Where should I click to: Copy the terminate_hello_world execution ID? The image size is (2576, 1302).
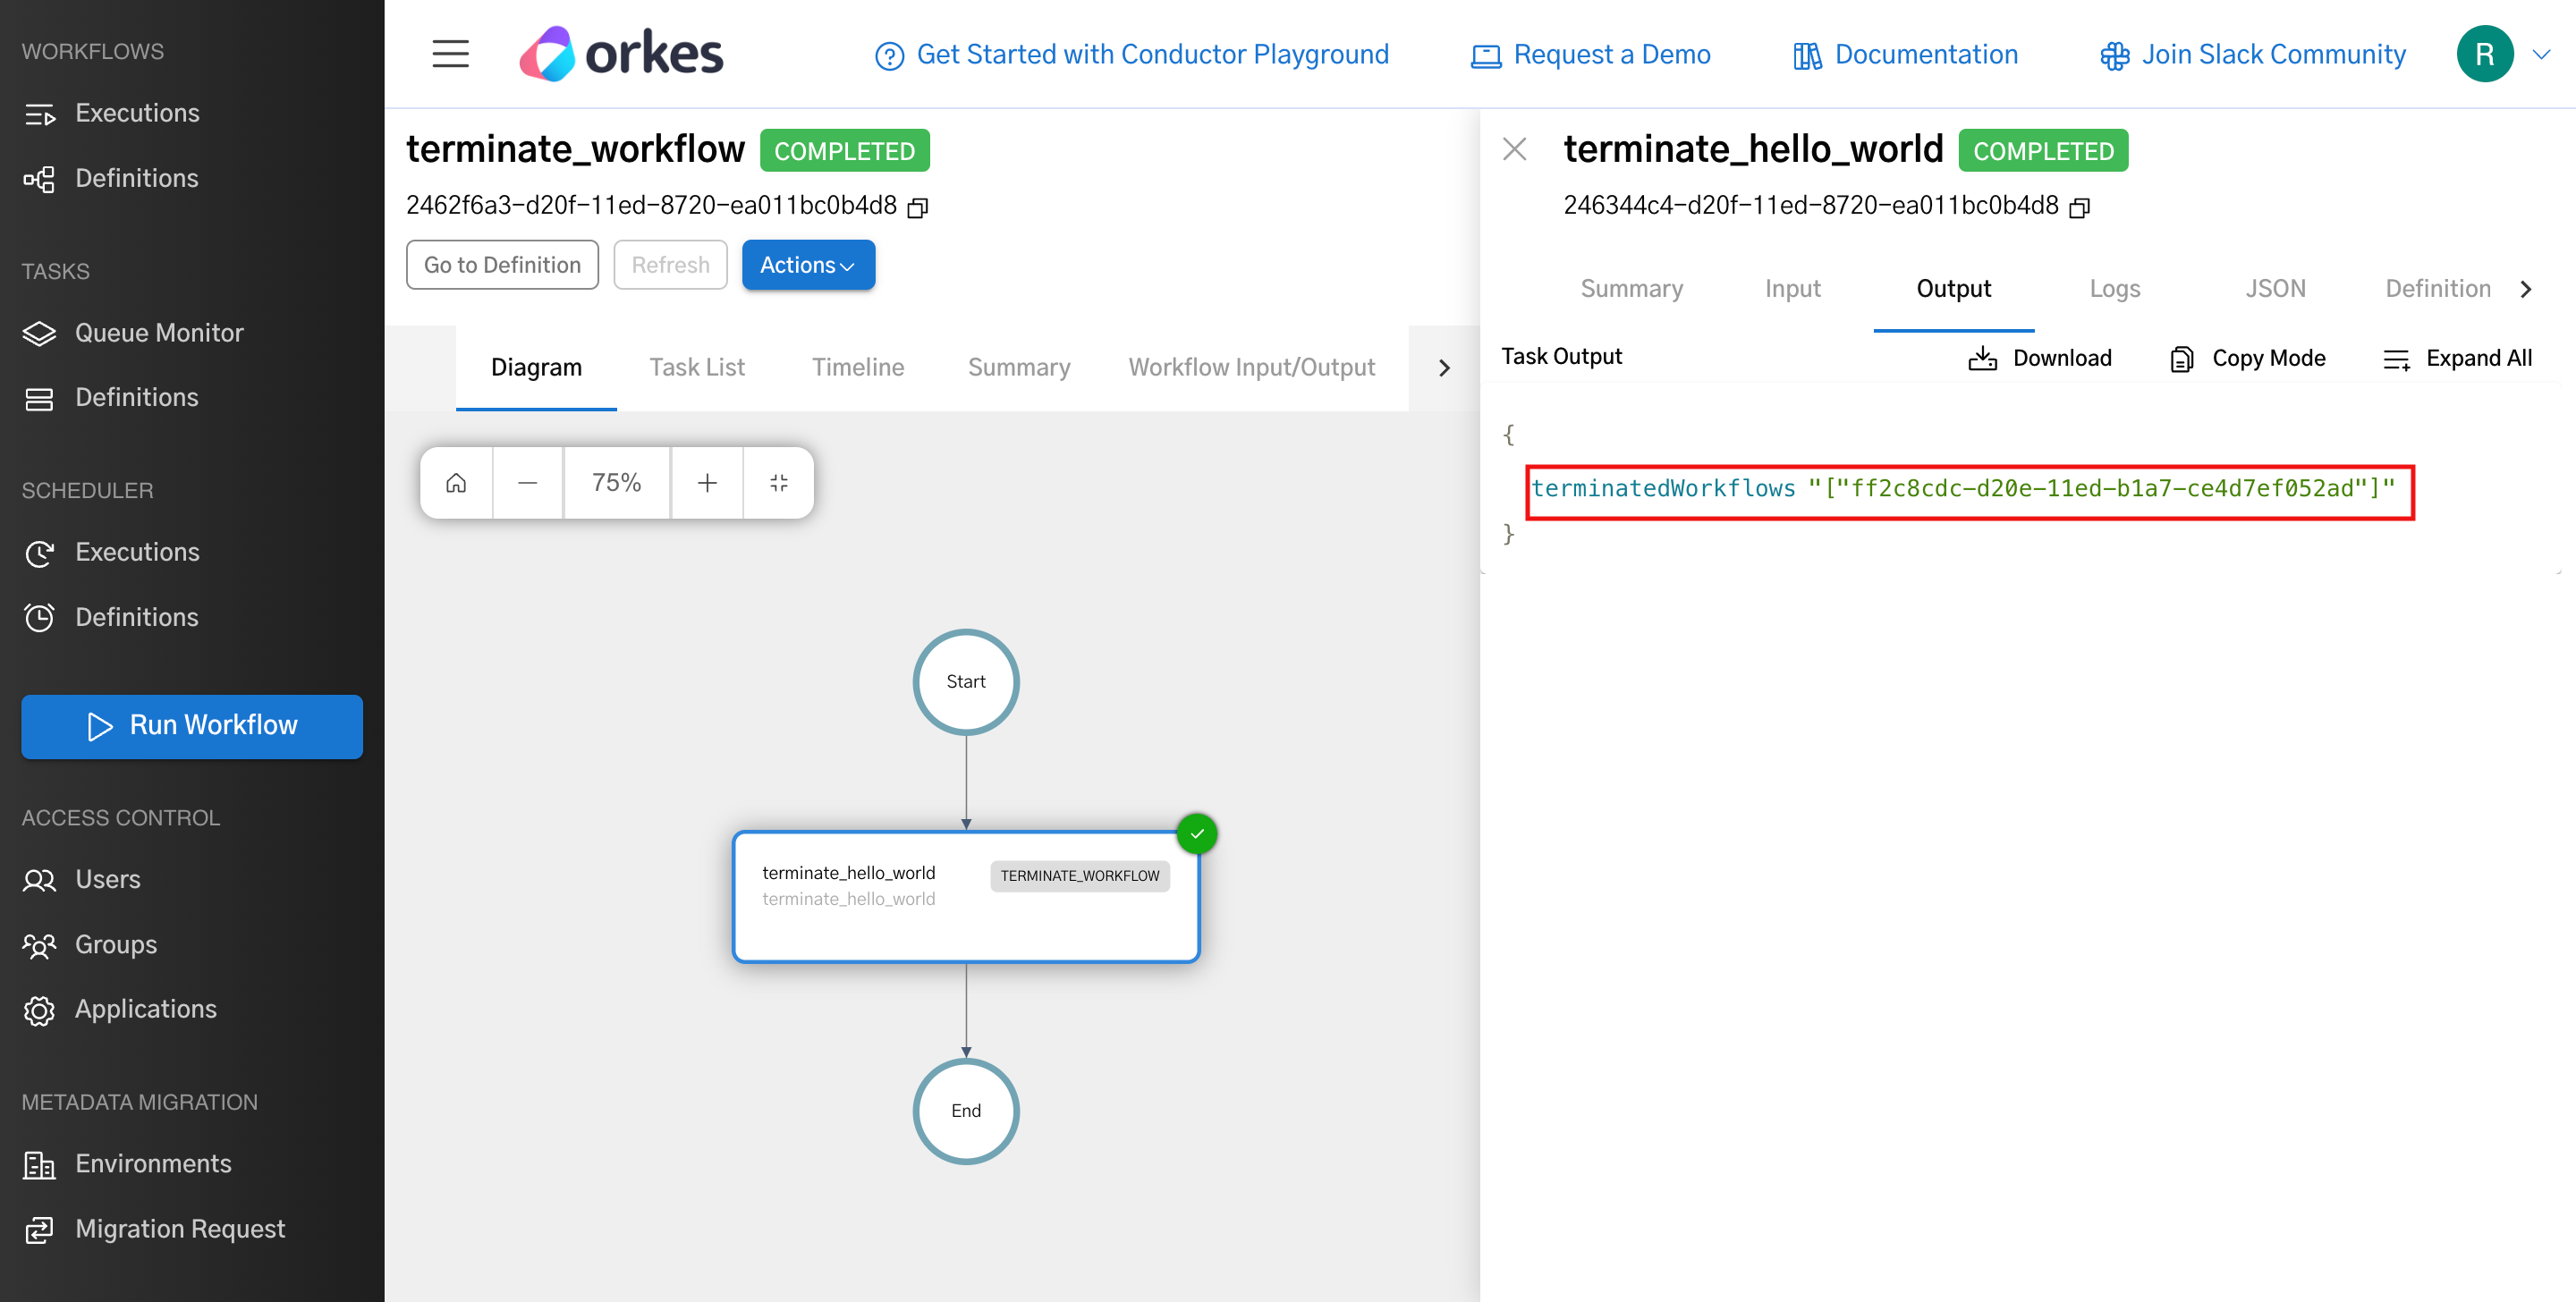pos(2080,208)
